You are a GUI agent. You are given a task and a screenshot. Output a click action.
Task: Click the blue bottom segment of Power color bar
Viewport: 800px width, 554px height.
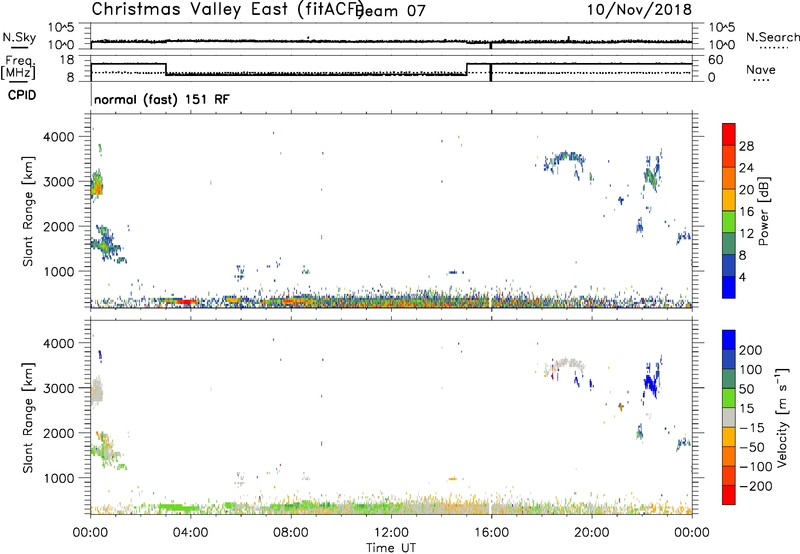click(x=729, y=287)
